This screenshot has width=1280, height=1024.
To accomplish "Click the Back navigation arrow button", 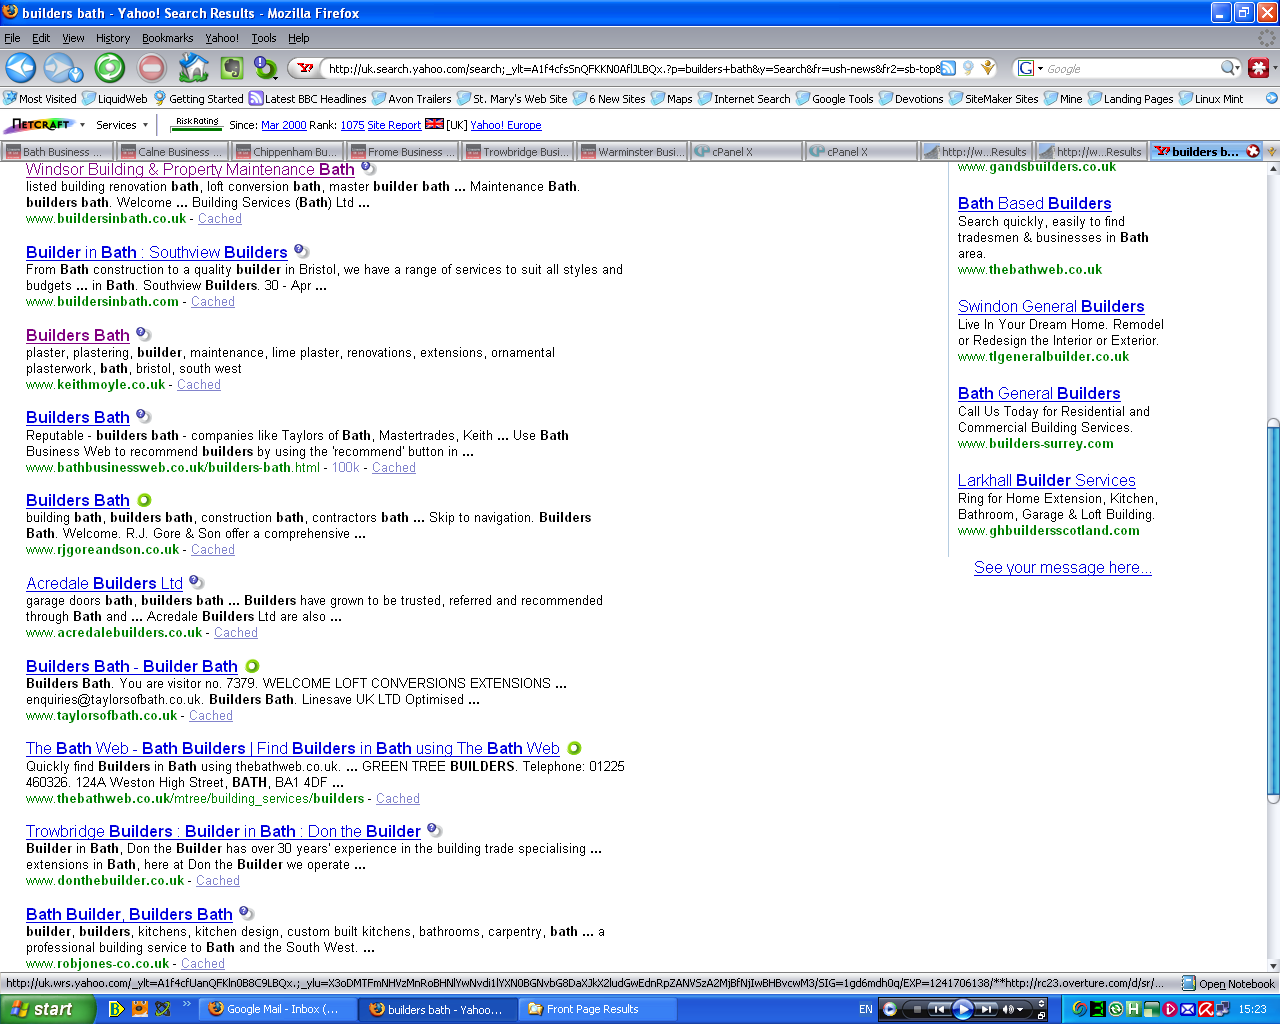I will click(x=21, y=68).
